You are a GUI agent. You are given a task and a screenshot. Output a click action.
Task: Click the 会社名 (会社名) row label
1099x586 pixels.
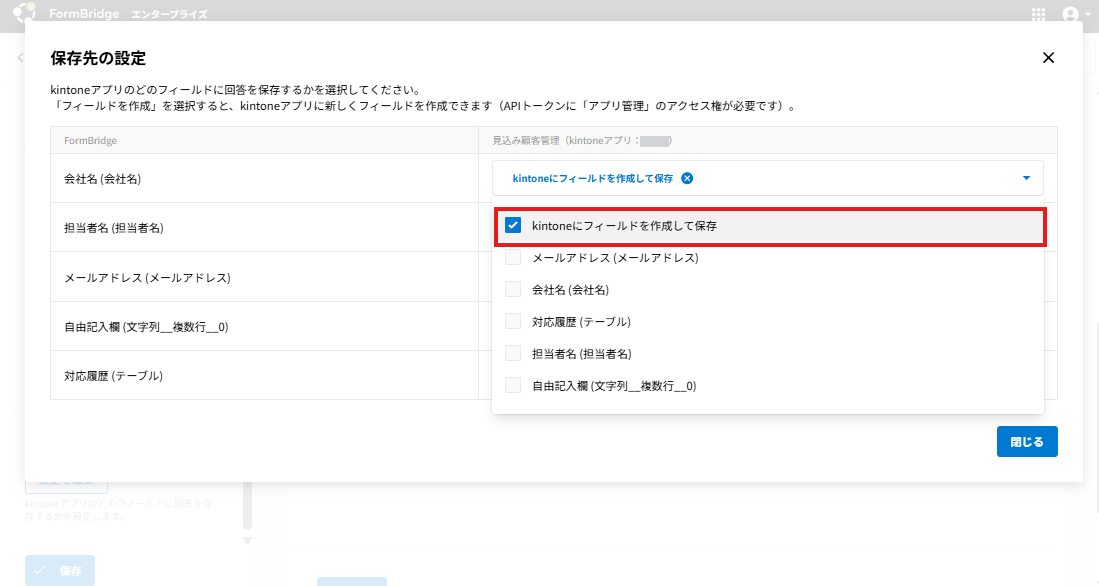pos(102,179)
